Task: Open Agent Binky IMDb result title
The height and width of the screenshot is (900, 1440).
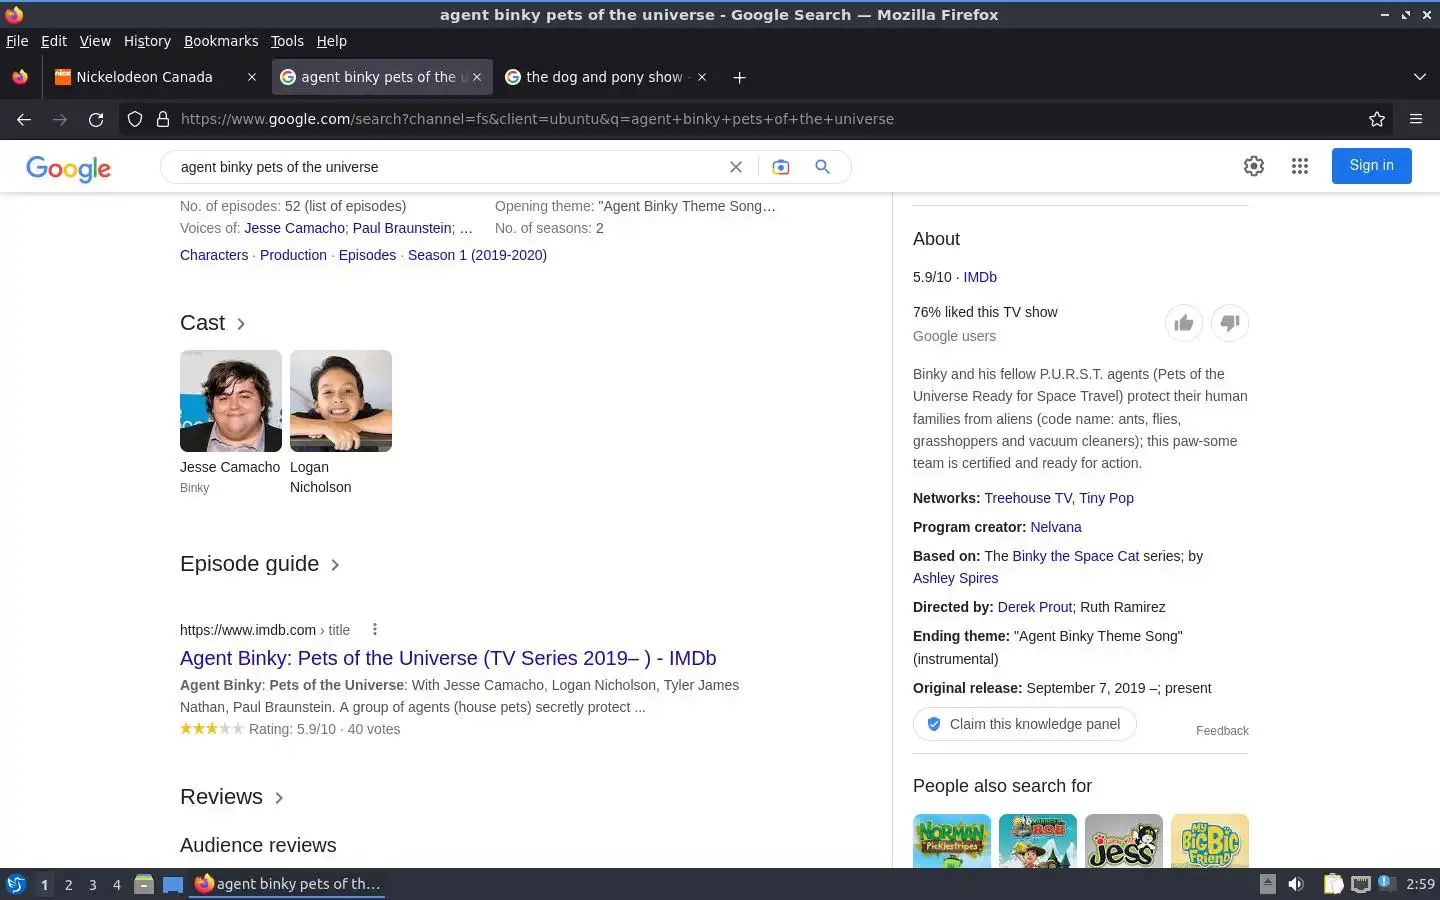Action: pos(448,658)
